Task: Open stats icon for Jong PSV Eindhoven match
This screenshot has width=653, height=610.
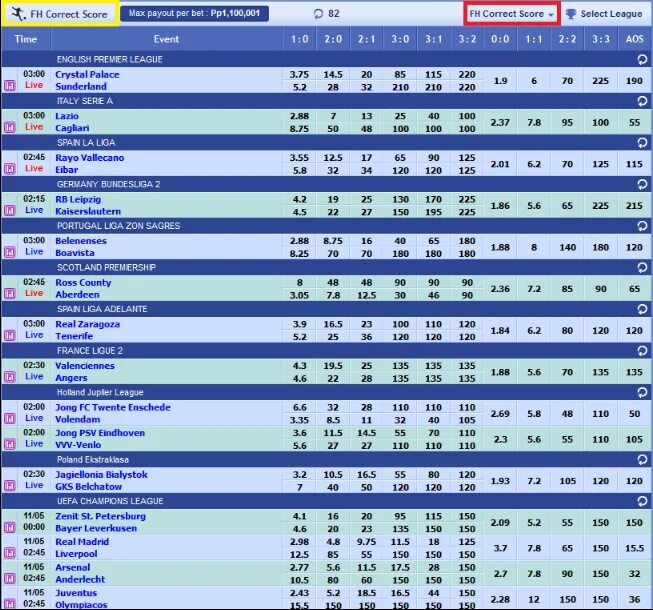Action: 10,444
